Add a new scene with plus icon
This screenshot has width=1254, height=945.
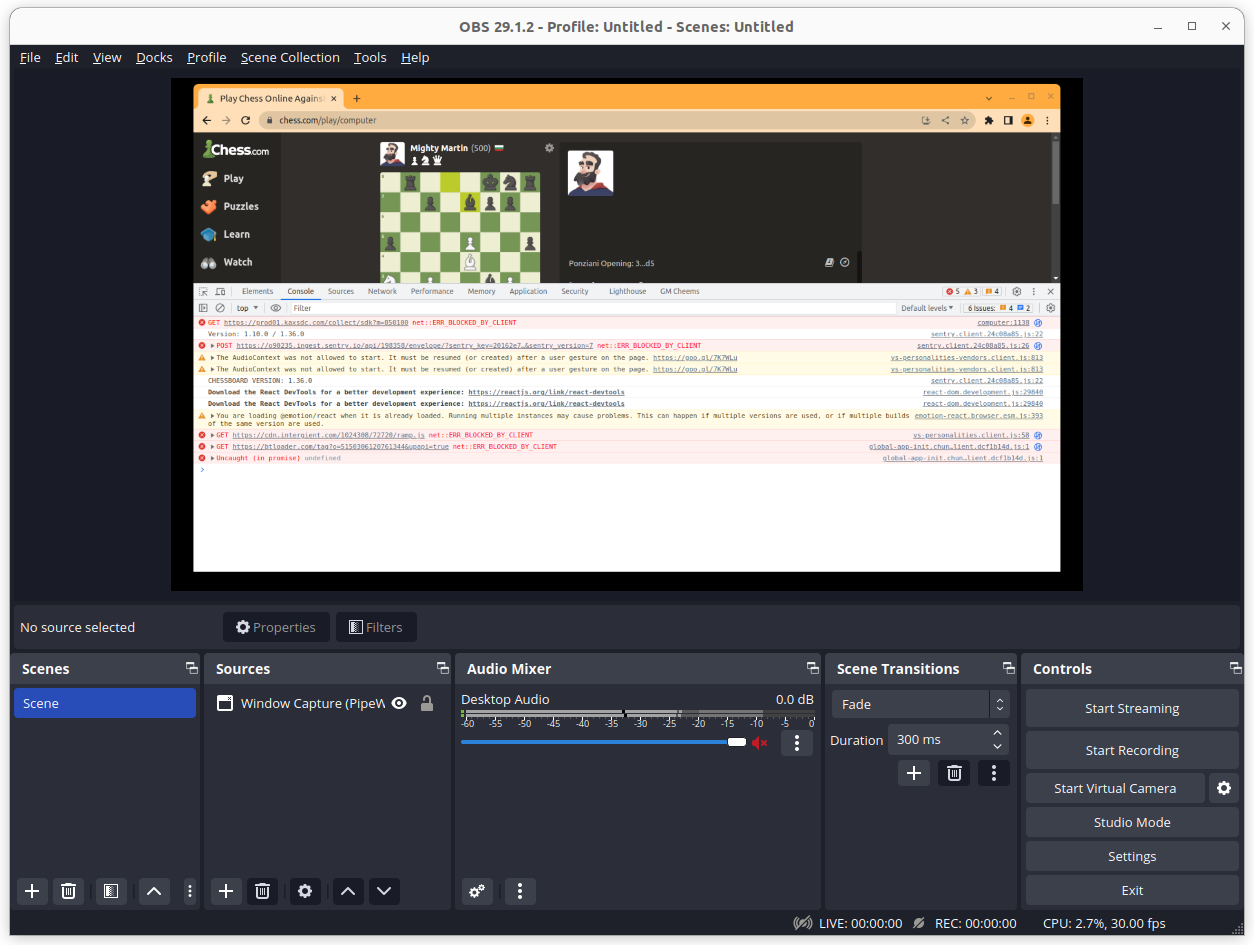(x=32, y=891)
